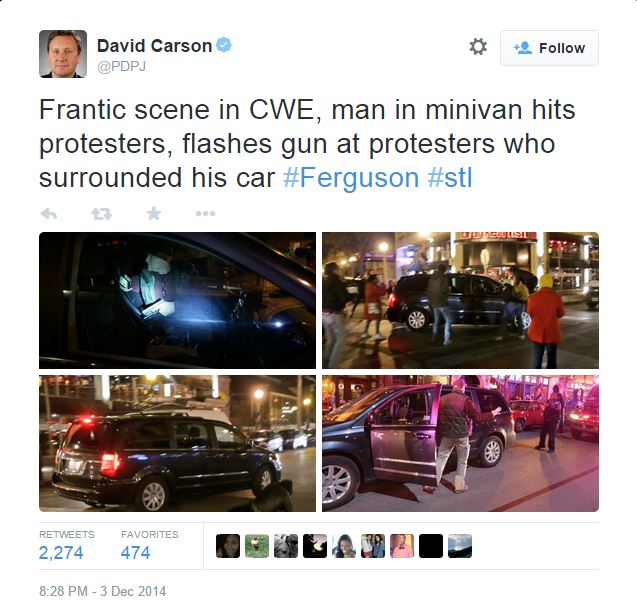Screen dimensions: 637x608
Task: Retweet this tweet via retweet icon
Action: coord(101,213)
